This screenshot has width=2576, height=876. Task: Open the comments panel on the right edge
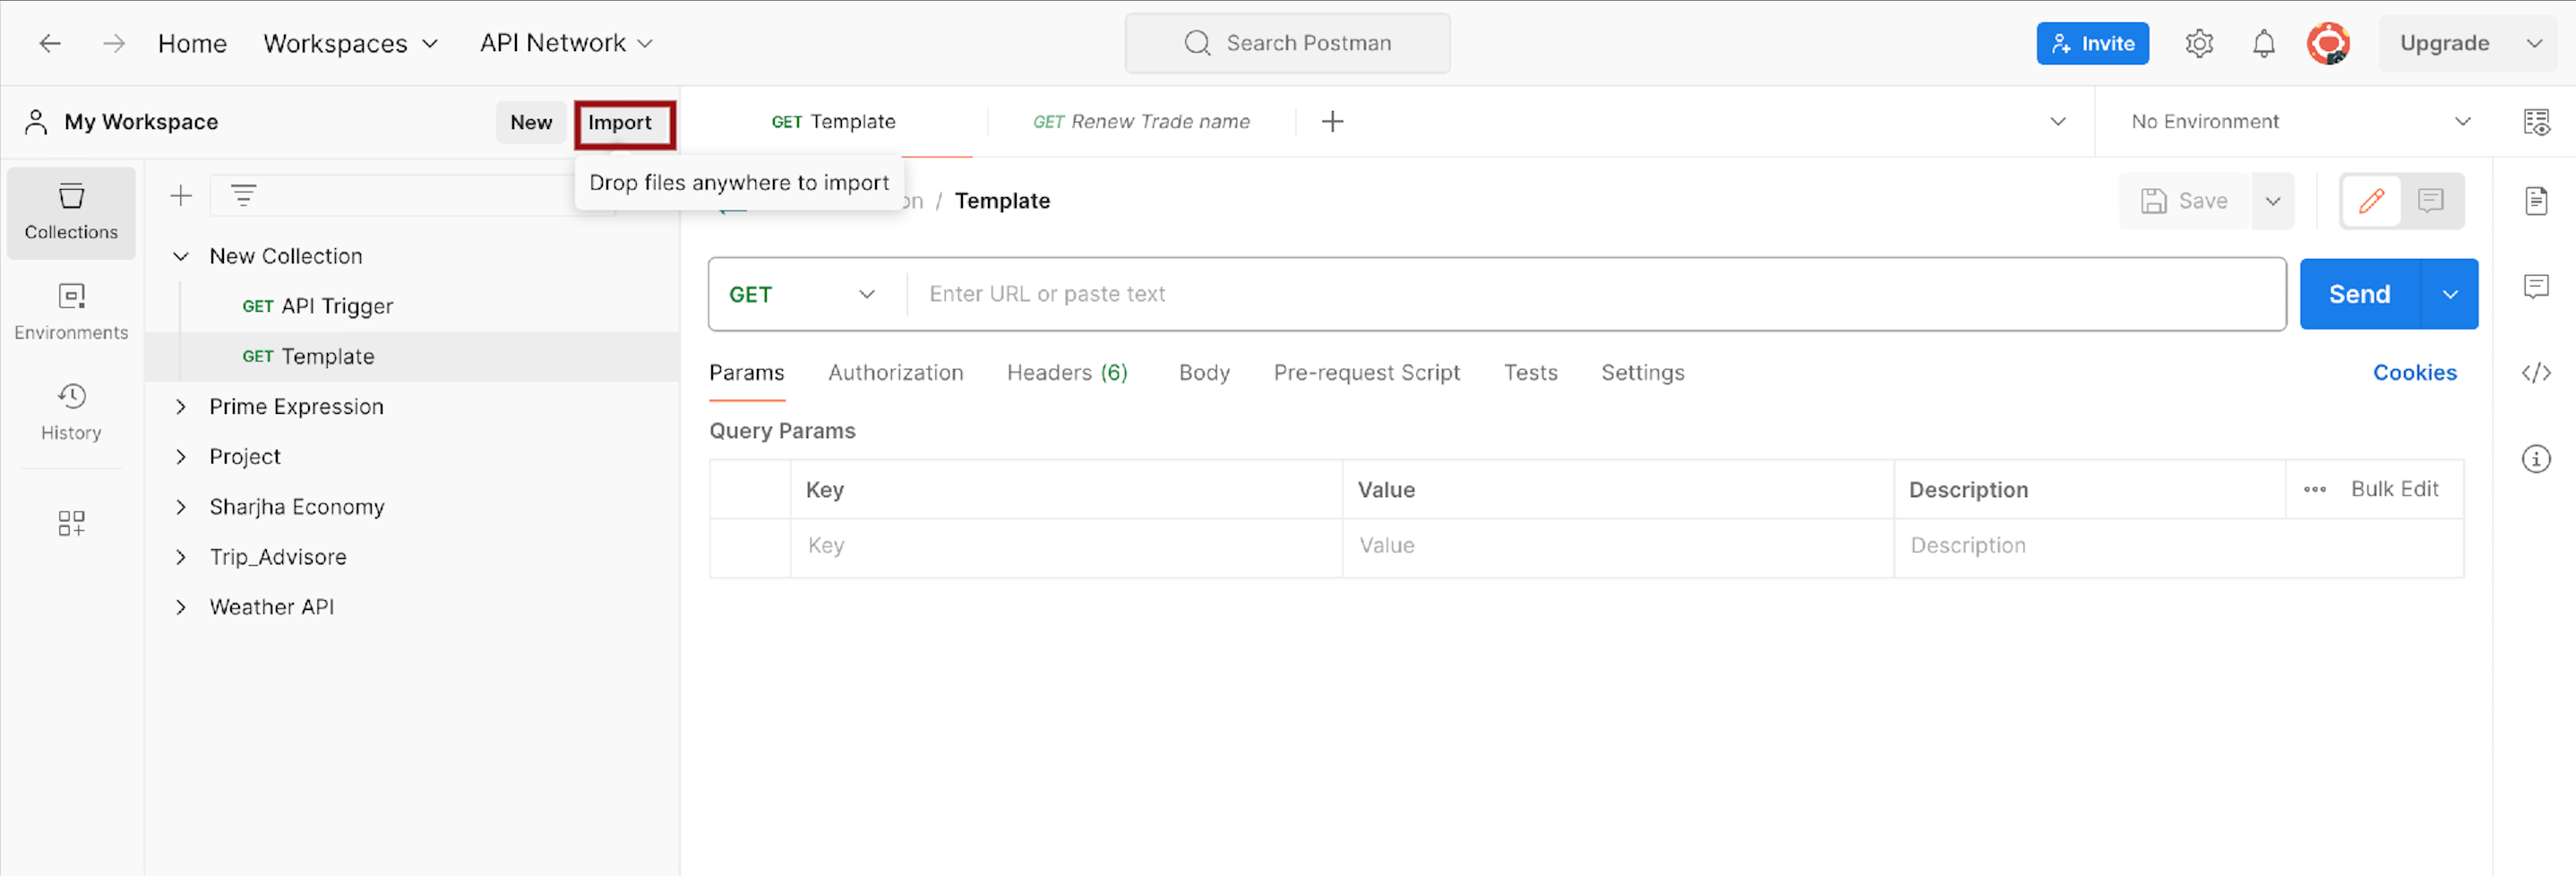pos(2538,287)
